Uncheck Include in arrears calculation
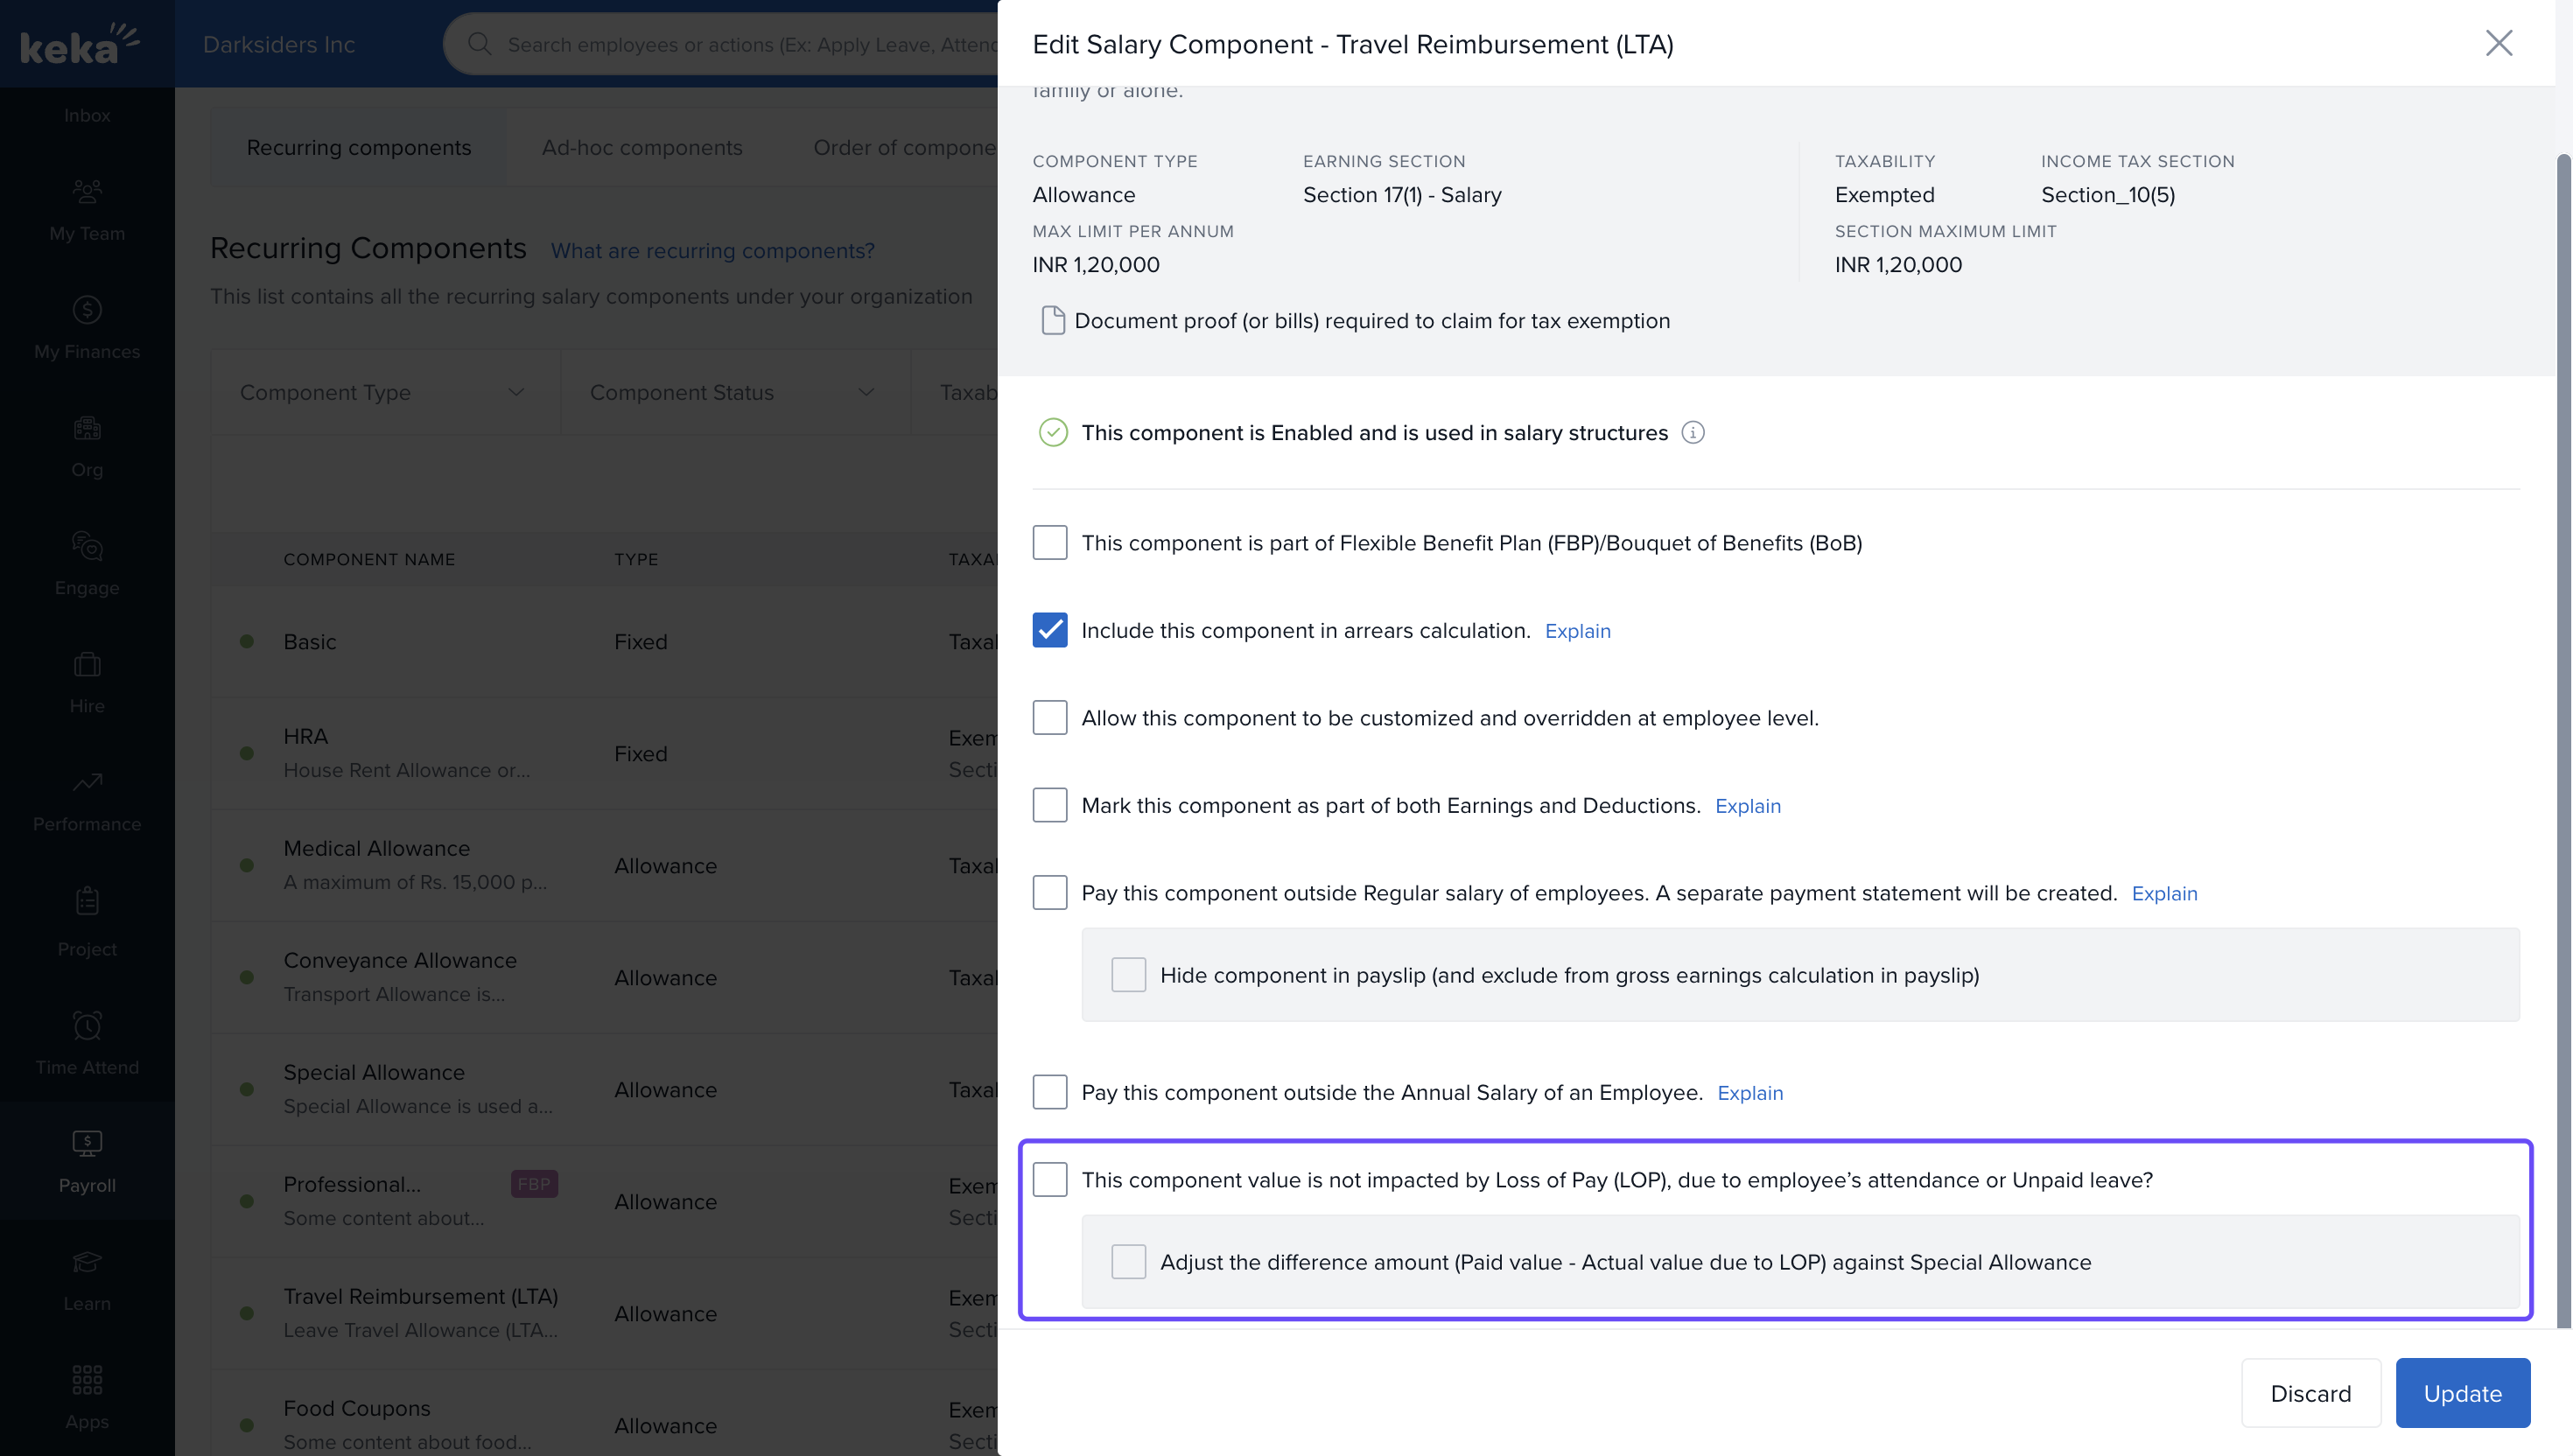The width and height of the screenshot is (2573, 1456). point(1049,631)
